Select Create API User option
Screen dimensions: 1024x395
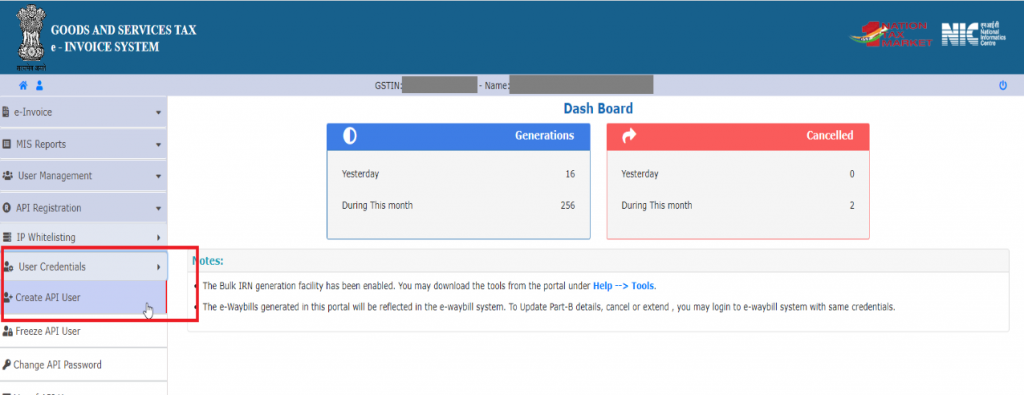84,298
